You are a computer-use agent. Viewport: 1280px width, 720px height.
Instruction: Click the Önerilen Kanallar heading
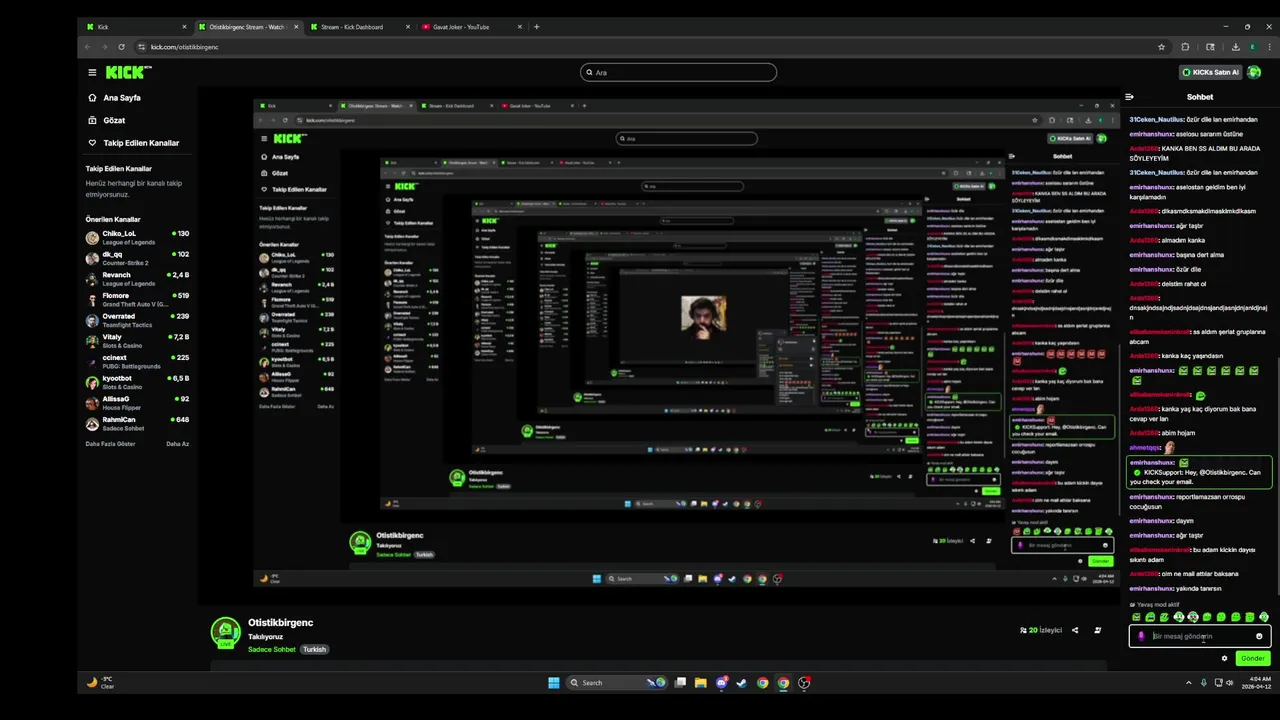[x=113, y=219]
